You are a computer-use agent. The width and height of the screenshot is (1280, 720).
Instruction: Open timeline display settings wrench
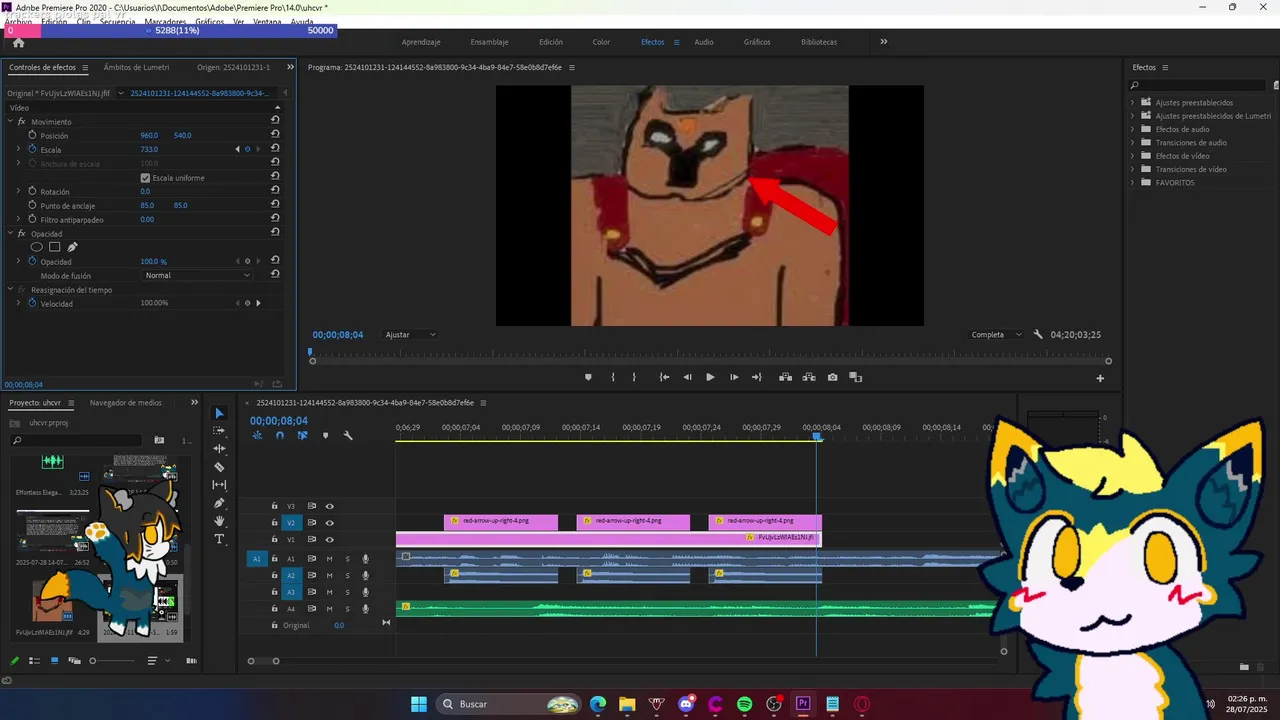[x=348, y=435]
